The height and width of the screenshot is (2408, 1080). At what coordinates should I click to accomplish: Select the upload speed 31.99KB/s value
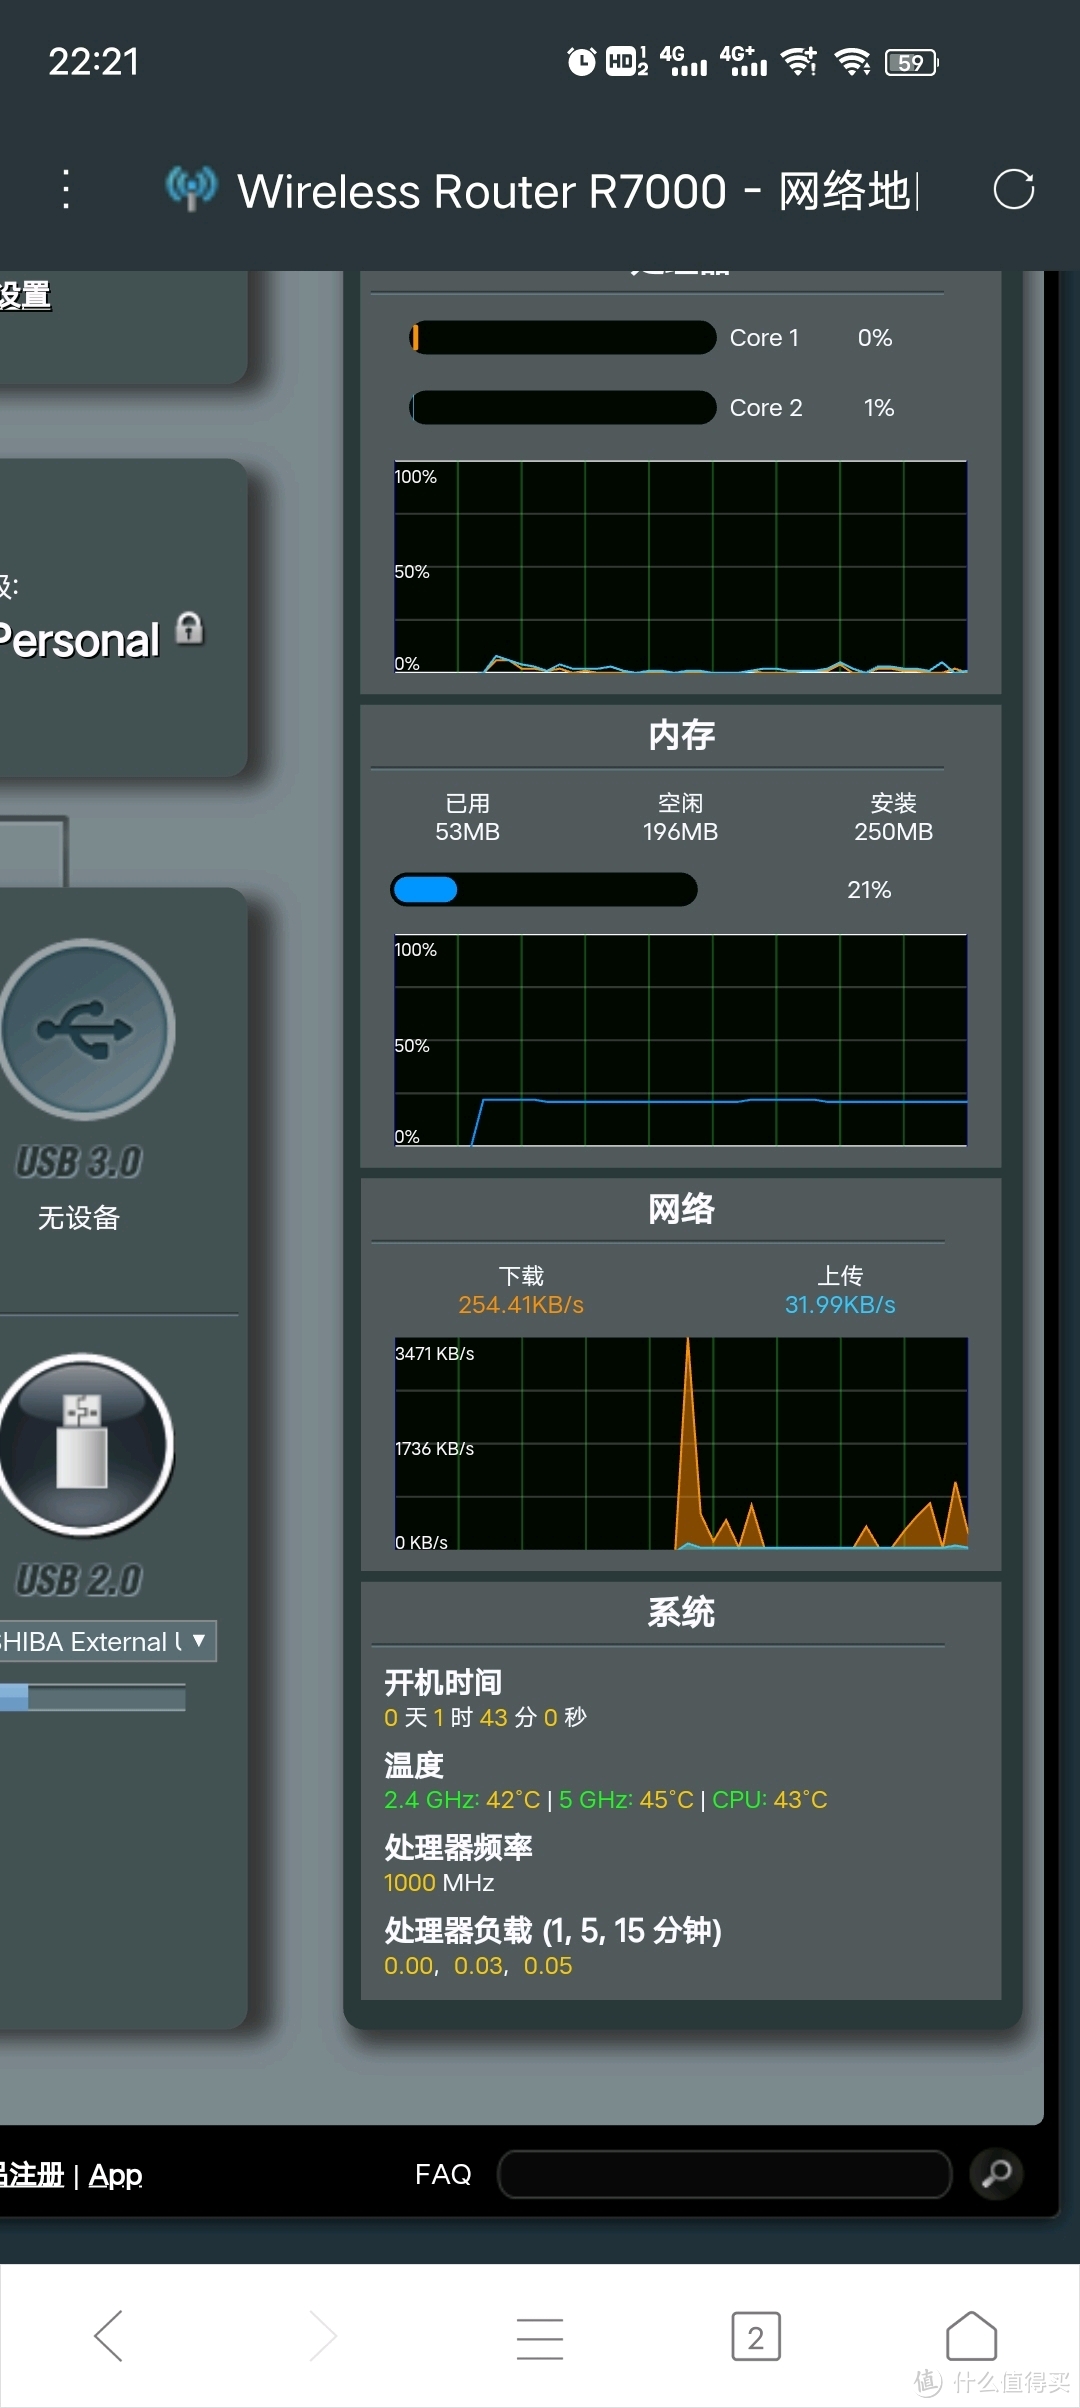pos(840,1305)
